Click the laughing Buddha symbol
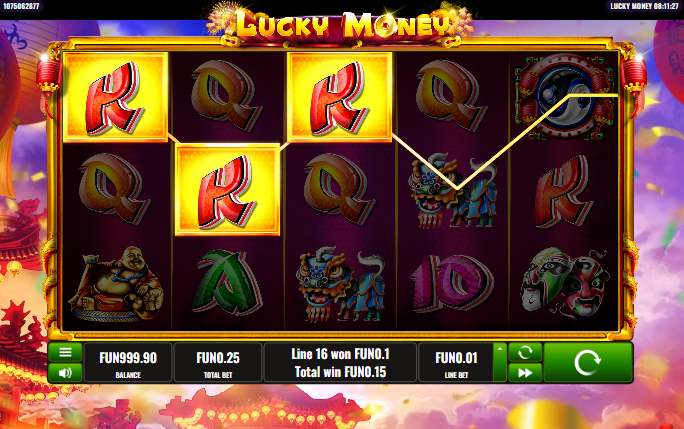Screen dimensions: 684x429 tap(116, 284)
